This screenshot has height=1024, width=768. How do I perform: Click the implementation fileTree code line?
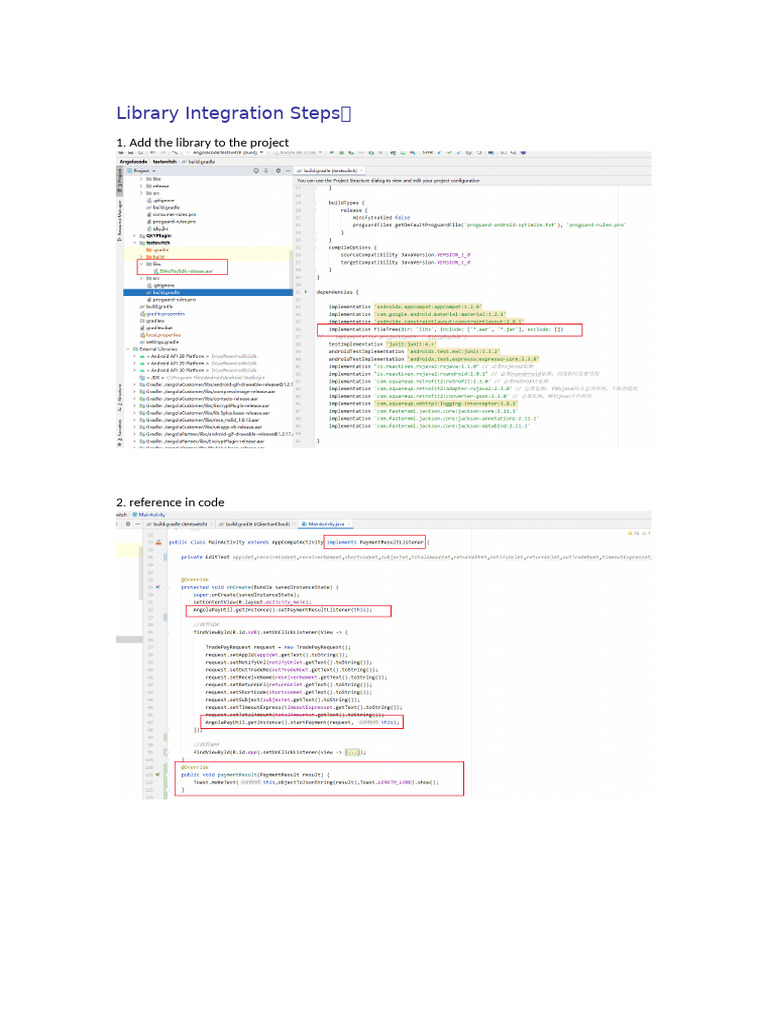pyautogui.click(x=446, y=330)
